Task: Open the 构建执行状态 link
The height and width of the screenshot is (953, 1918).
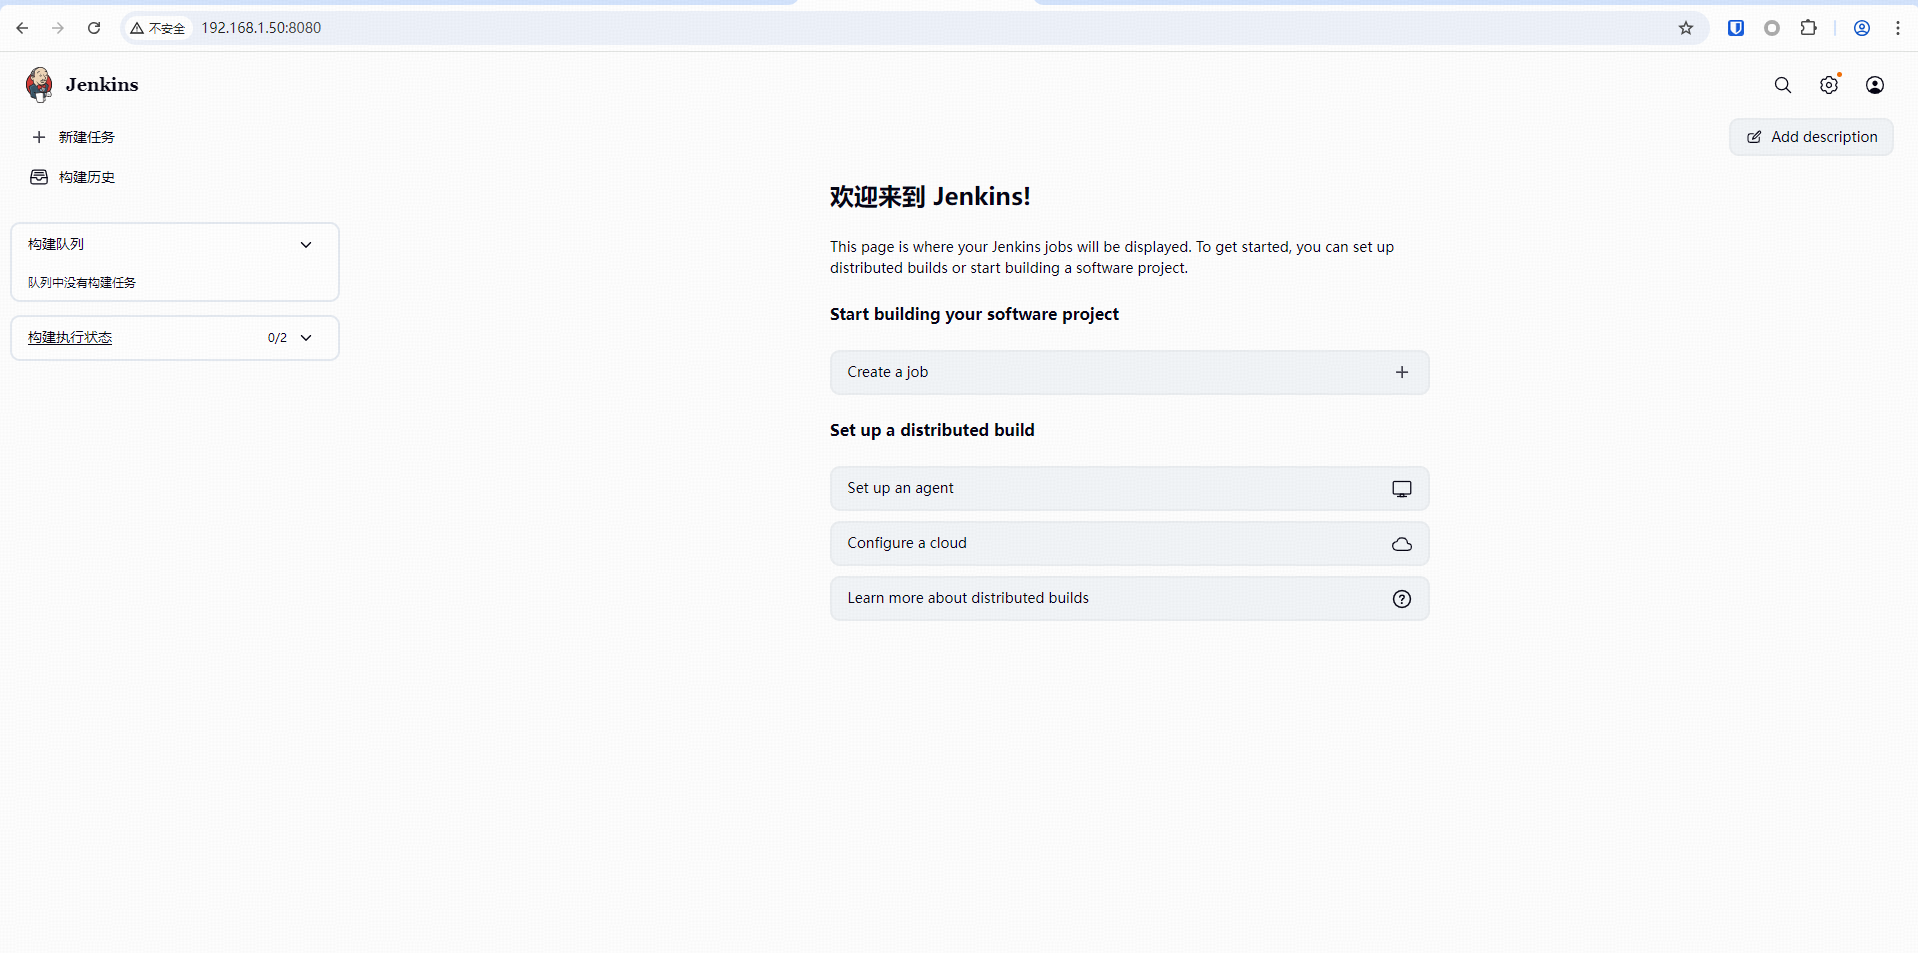Action: pos(70,338)
